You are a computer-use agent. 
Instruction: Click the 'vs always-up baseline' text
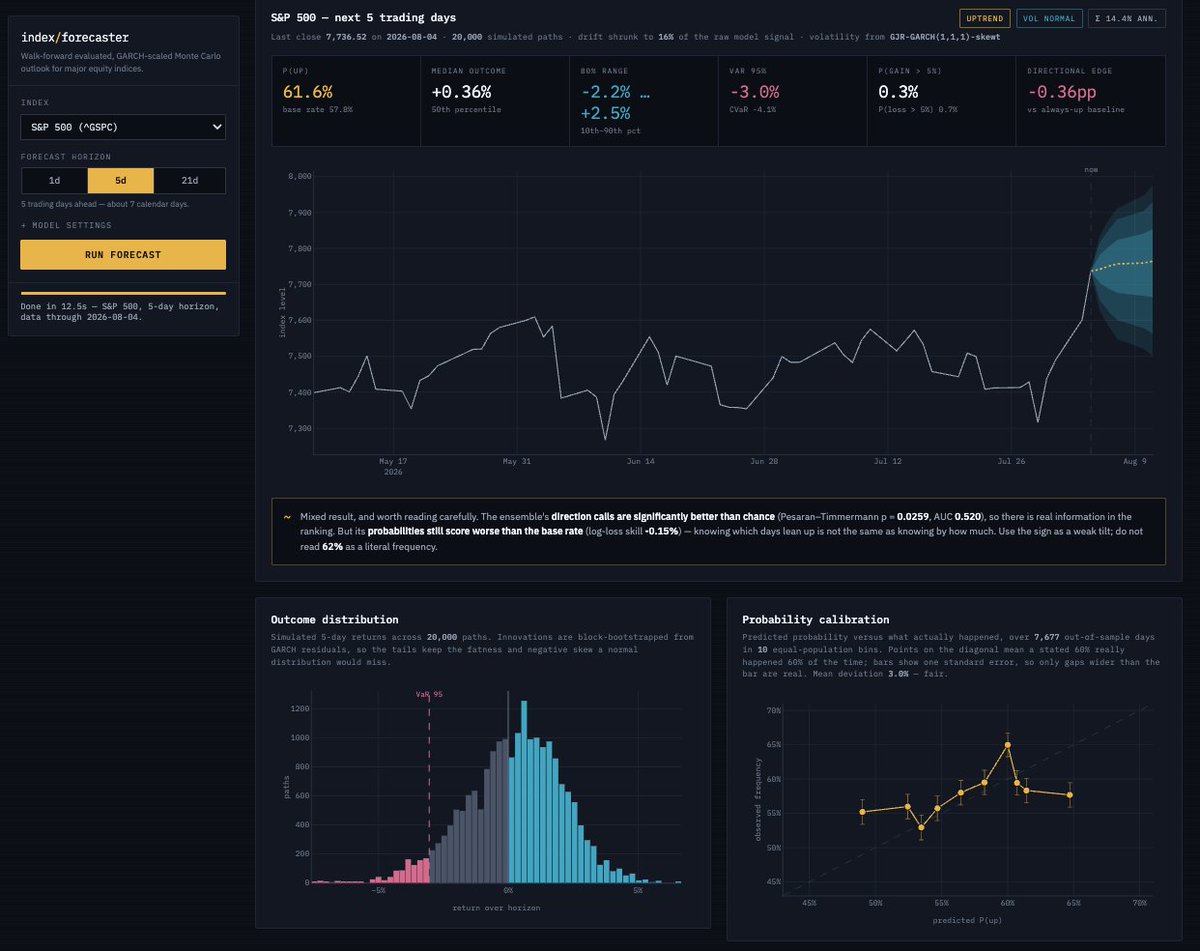1076,109
